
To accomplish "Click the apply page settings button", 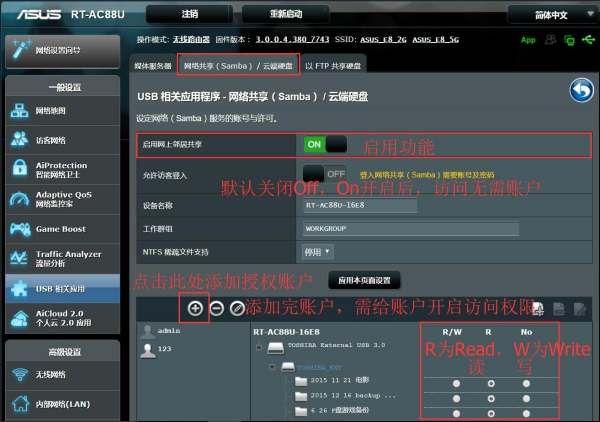I will click(x=364, y=280).
